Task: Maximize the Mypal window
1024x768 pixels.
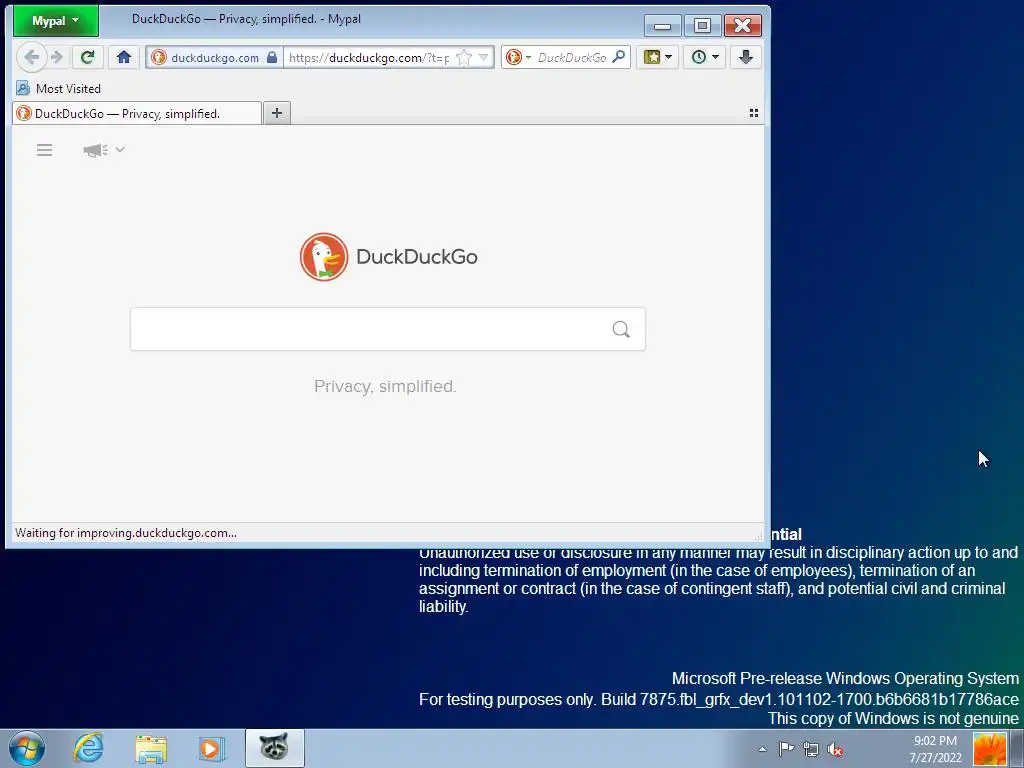Action: click(x=703, y=25)
